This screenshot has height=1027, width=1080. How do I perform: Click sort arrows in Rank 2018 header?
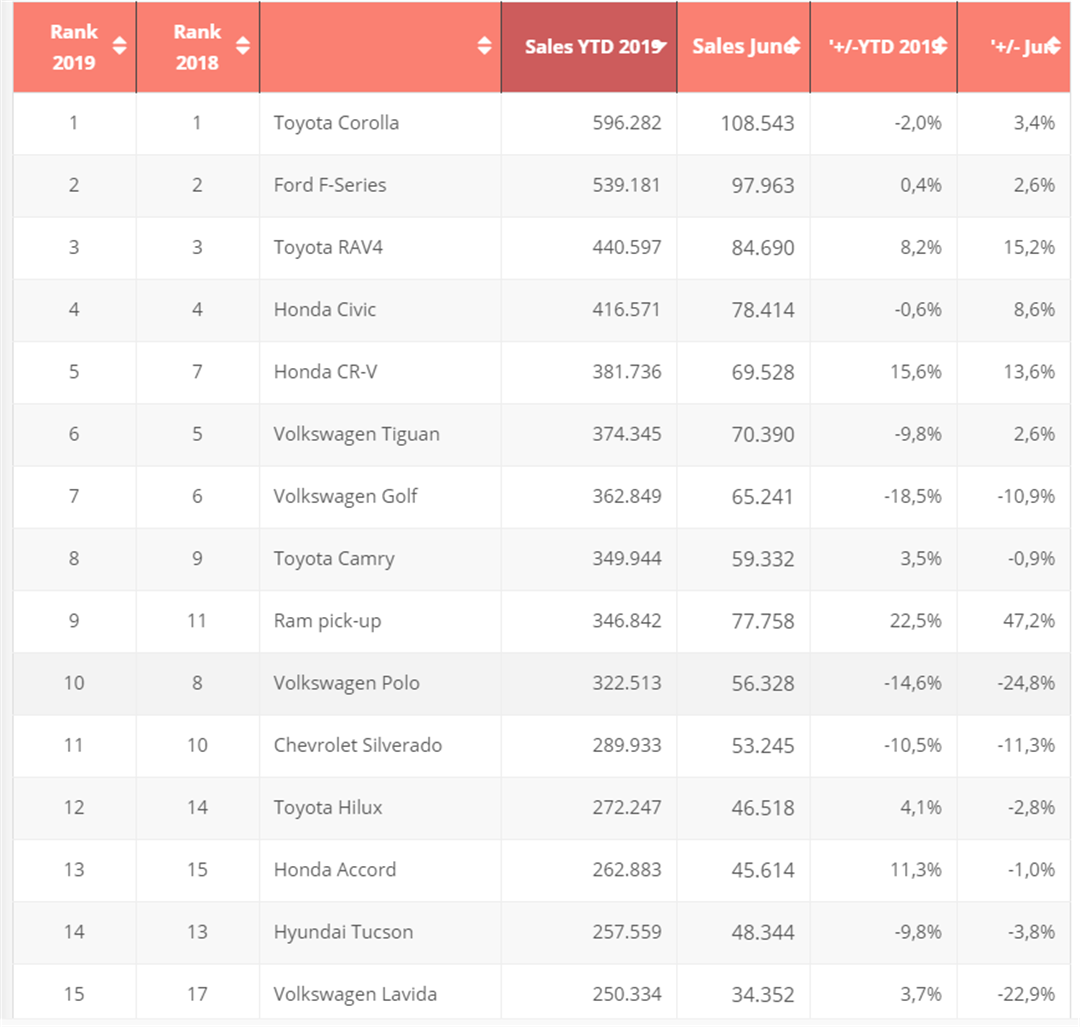click(242, 46)
